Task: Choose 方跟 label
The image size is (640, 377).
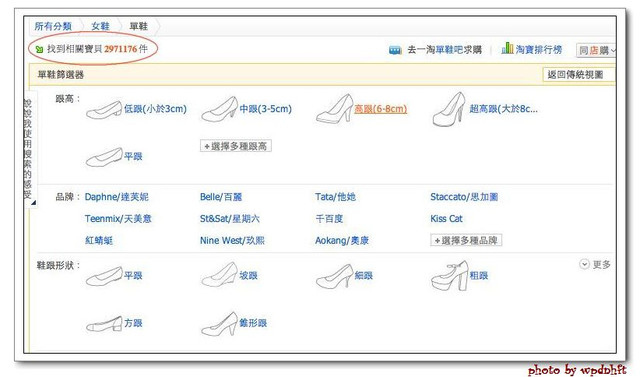Action: click(x=133, y=323)
